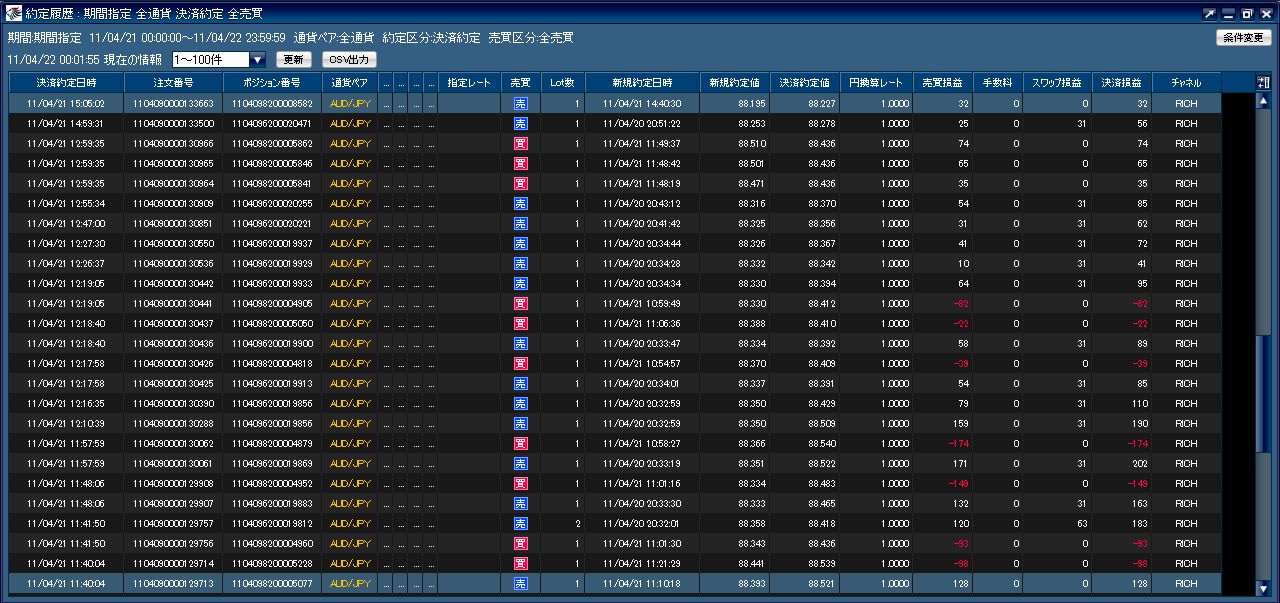This screenshot has height=603, width=1280.
Task: Click the 売 icon in the 12:16:35 row
Action: (520, 403)
